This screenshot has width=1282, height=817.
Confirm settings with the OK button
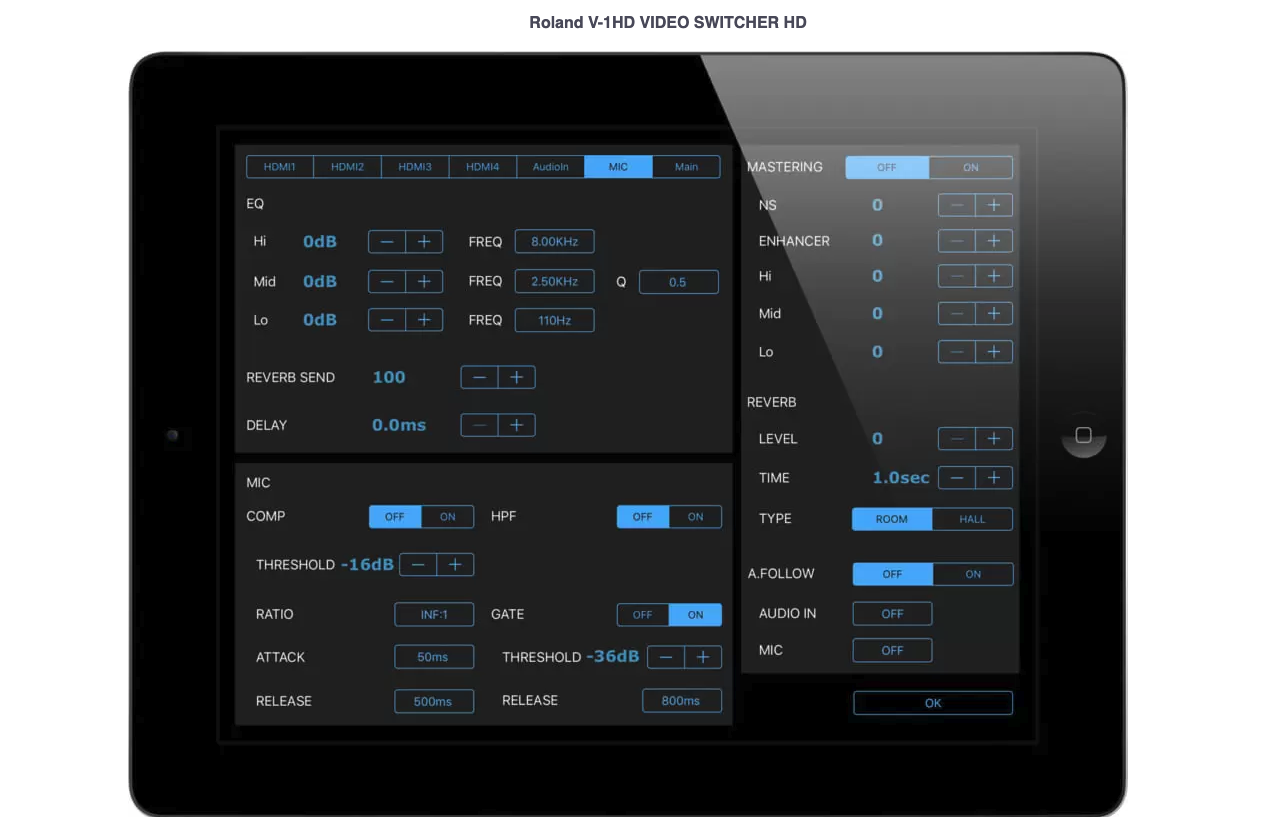[933, 703]
